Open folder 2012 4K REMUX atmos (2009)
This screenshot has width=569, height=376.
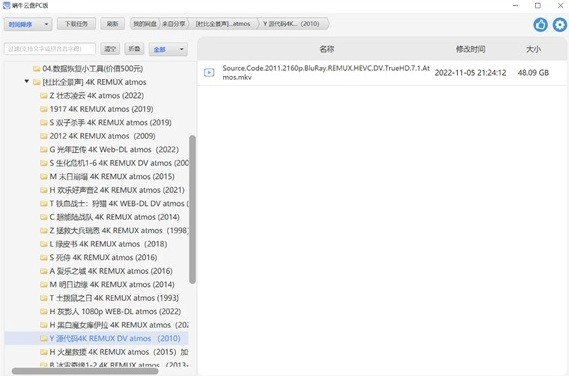point(102,136)
